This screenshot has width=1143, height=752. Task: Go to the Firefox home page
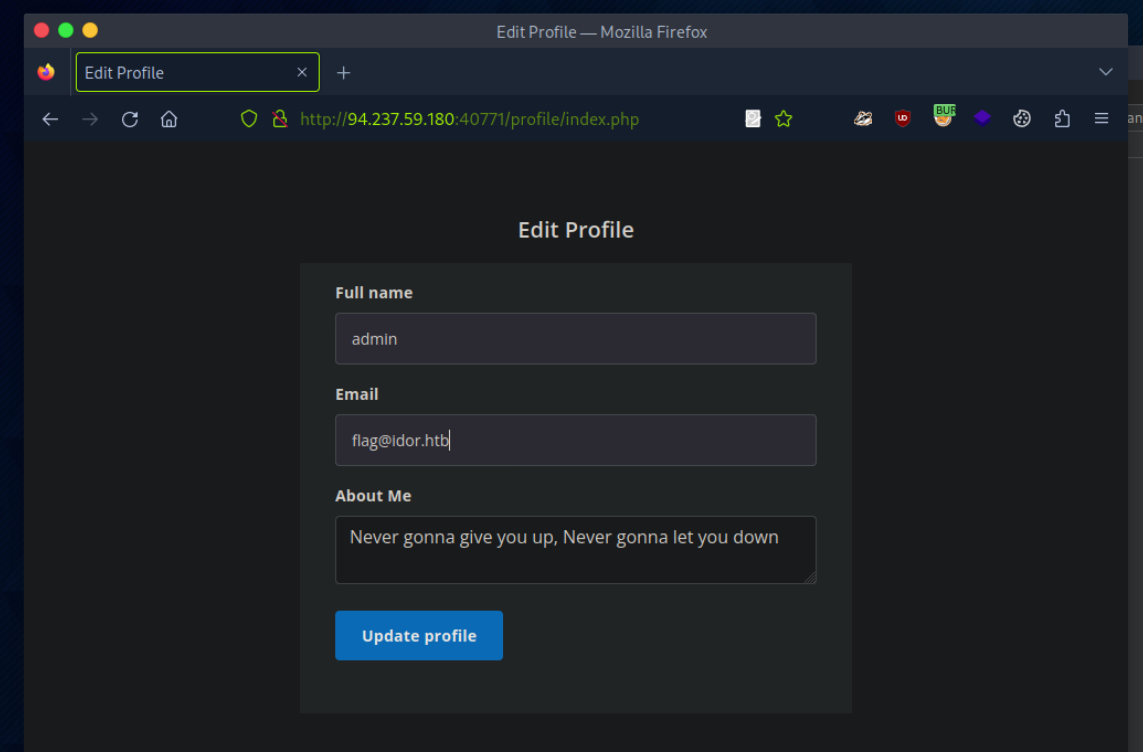click(169, 119)
